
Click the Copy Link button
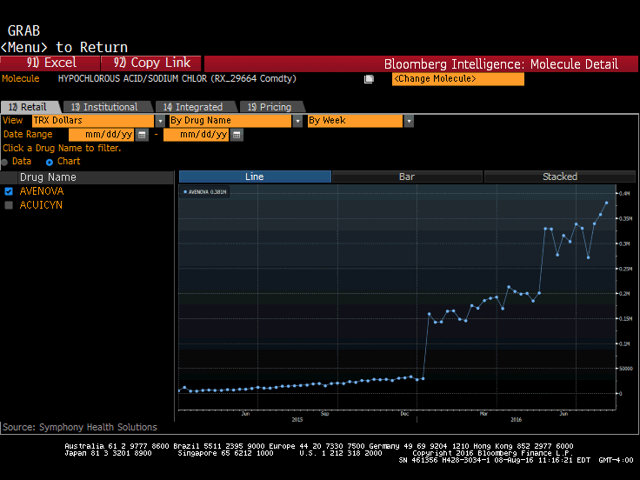[x=151, y=63]
